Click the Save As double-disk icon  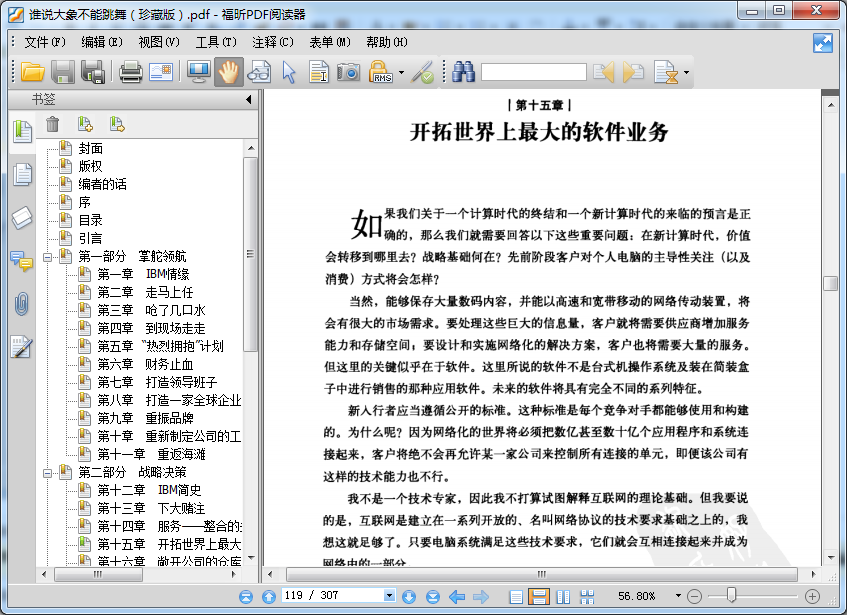point(93,72)
